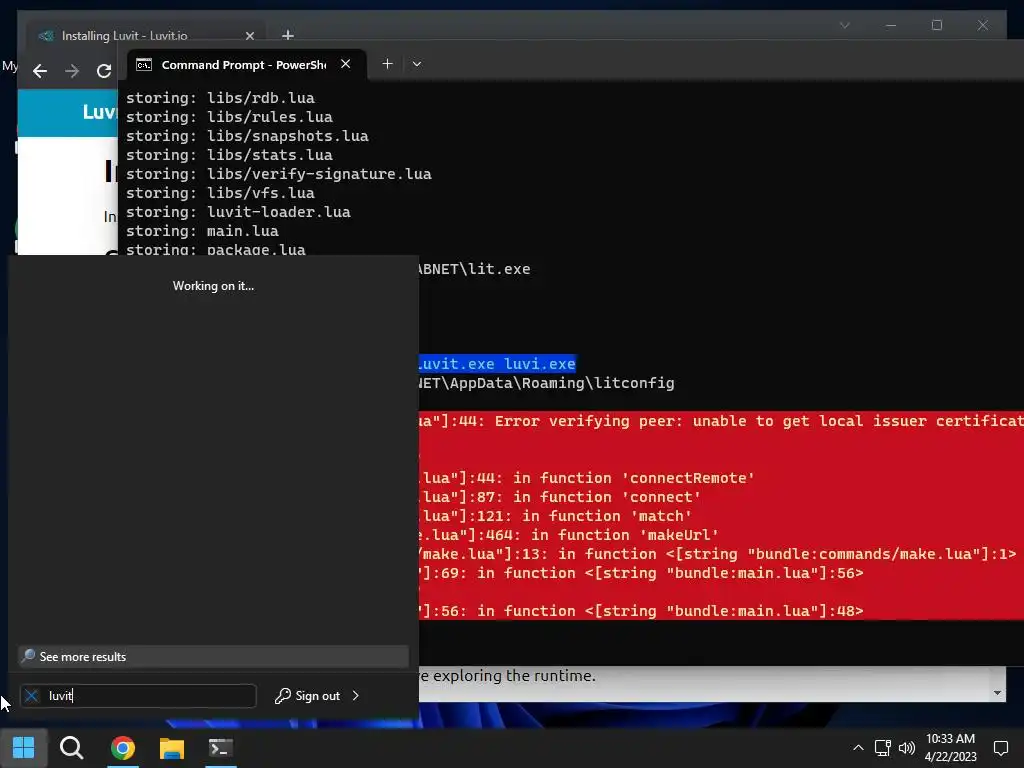Viewport: 1024px width, 768px height.
Task: Click the highlighted luvit.exe luvi.exe text
Action: [497, 364]
